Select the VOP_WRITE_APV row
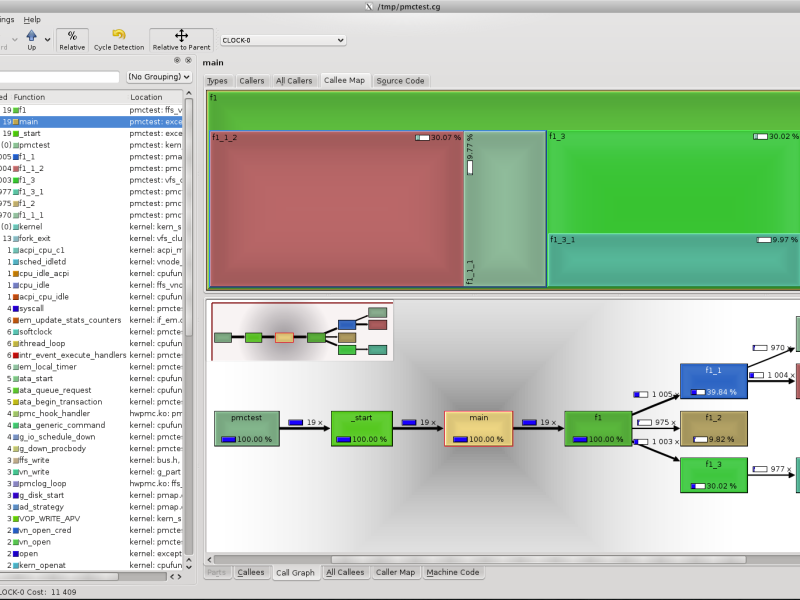 click(x=91, y=518)
